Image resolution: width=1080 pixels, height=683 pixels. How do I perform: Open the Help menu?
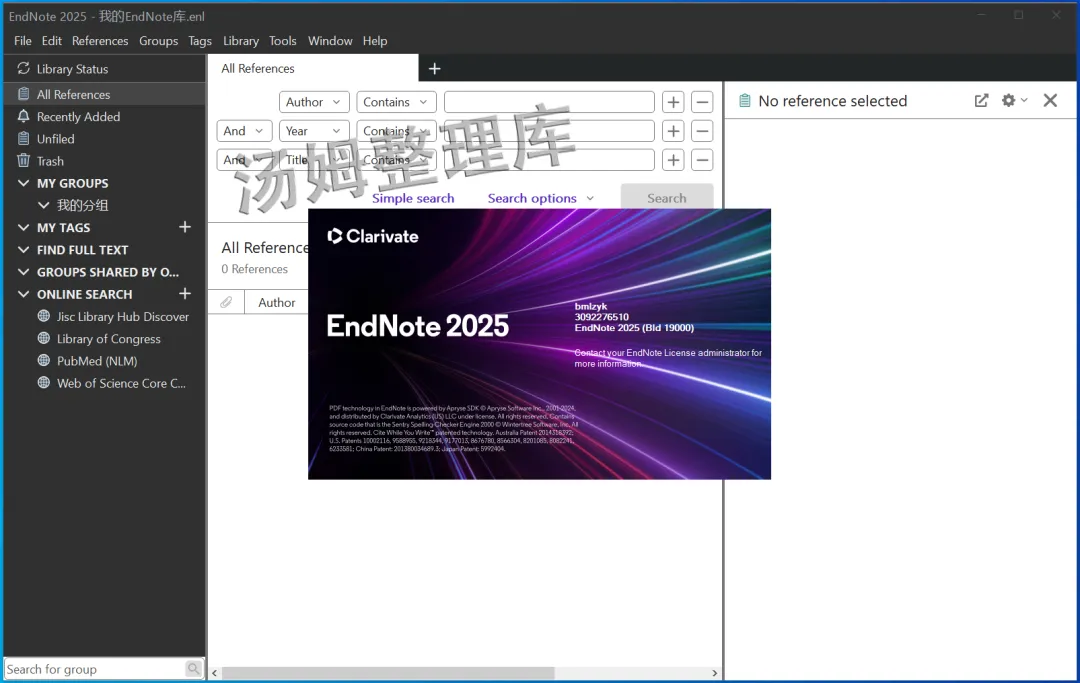pyautogui.click(x=375, y=41)
